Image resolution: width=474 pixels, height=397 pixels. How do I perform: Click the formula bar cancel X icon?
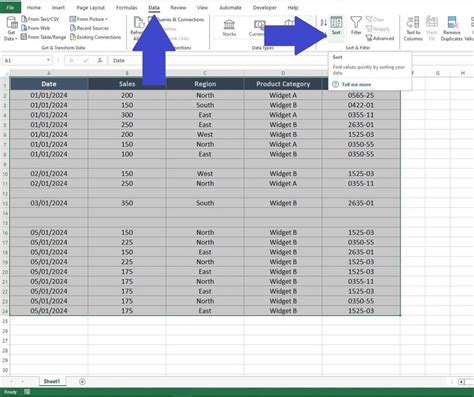pos(71,60)
